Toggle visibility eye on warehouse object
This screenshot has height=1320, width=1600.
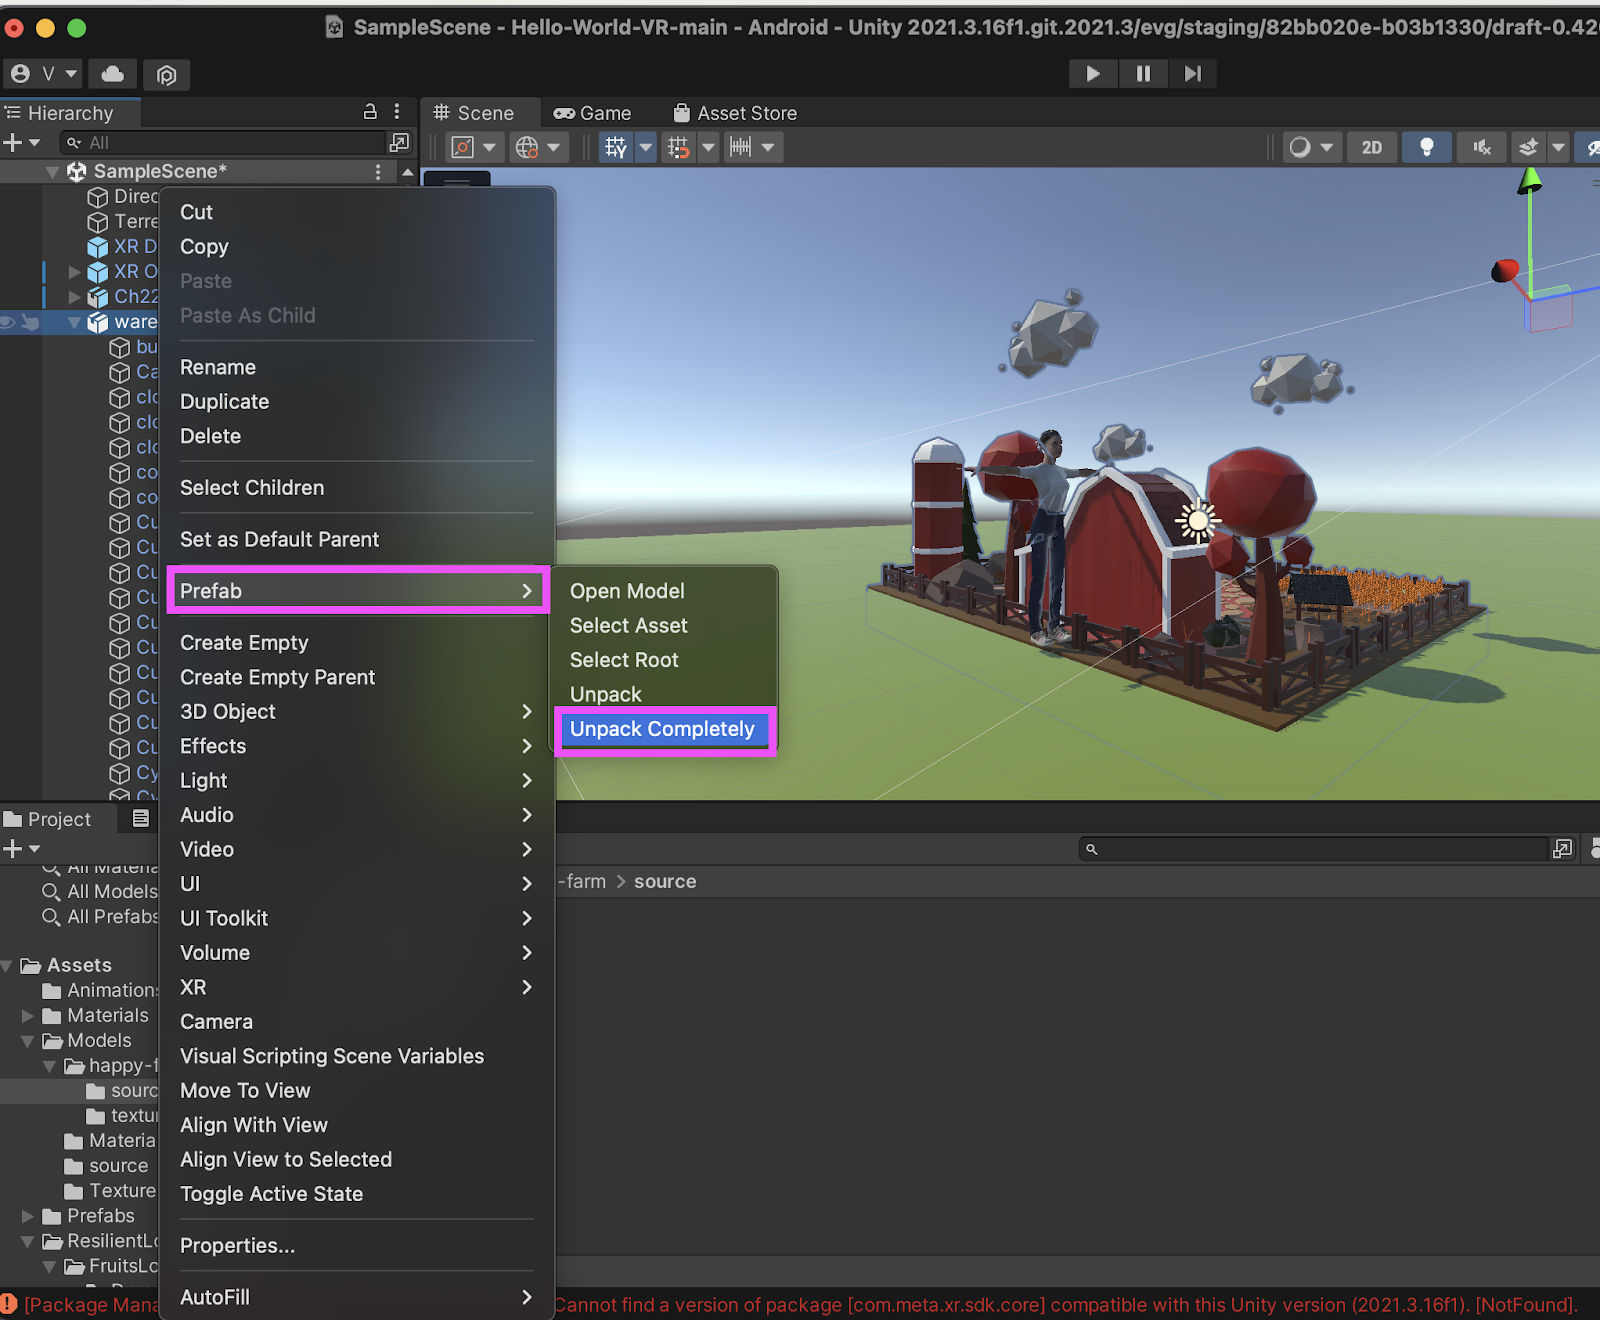click(9, 322)
